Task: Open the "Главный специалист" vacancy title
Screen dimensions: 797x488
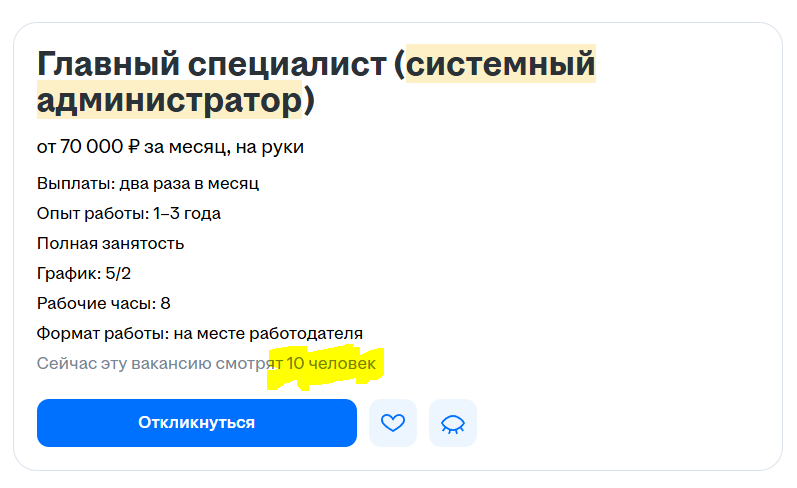Action: tap(211, 65)
